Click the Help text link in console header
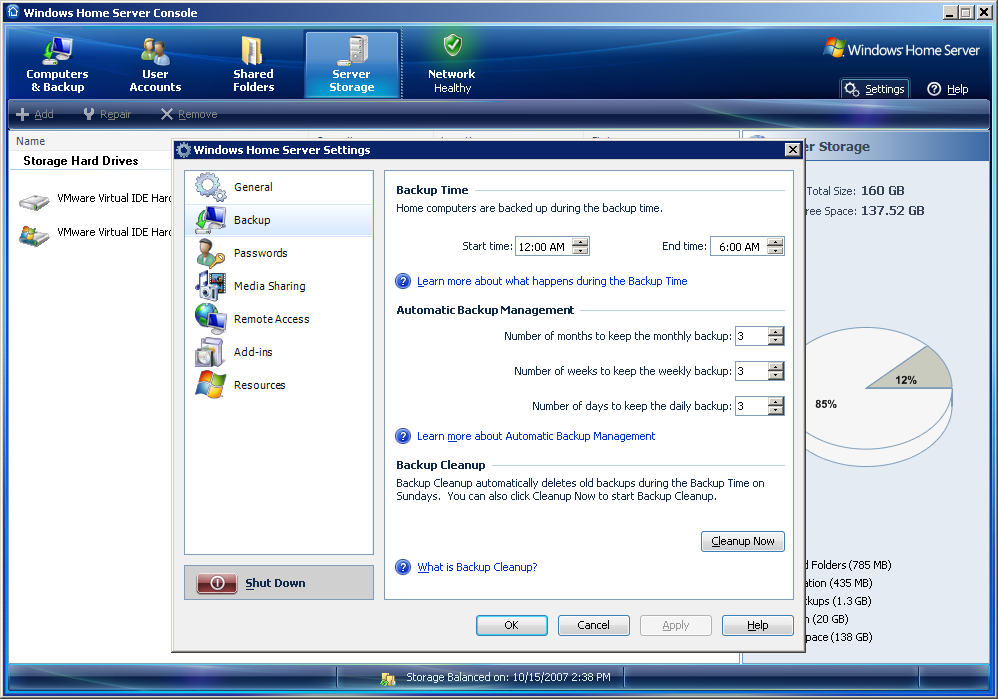 [x=957, y=89]
